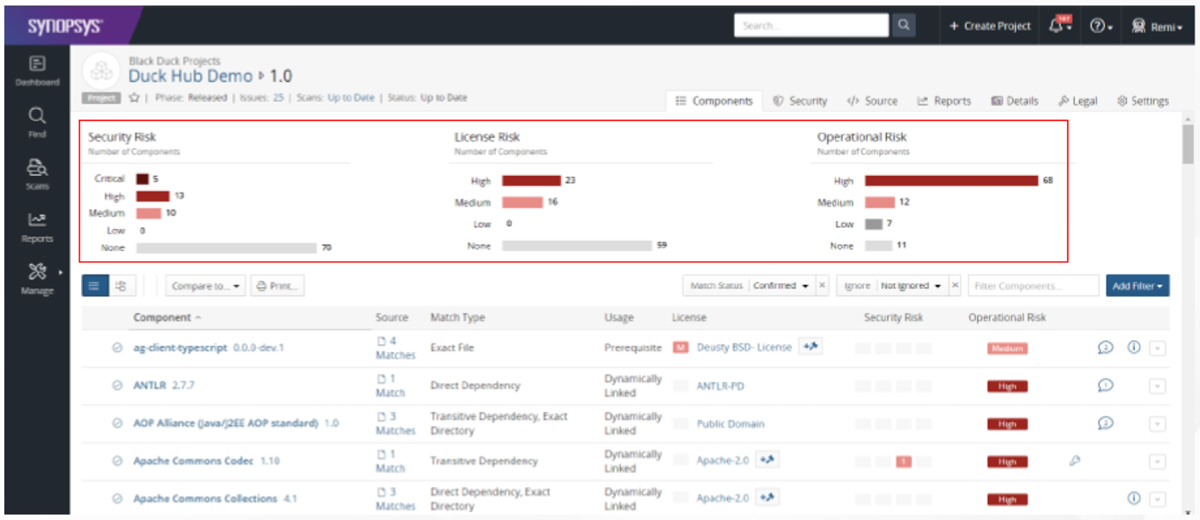Click the Find magnifier icon in sidebar
1200x520 pixels.
click(x=36, y=119)
